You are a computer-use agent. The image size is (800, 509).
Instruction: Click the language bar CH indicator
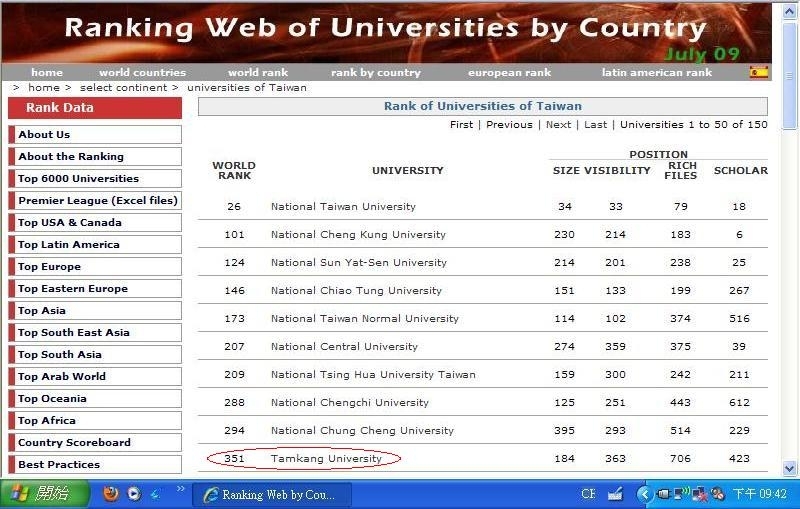coord(588,494)
